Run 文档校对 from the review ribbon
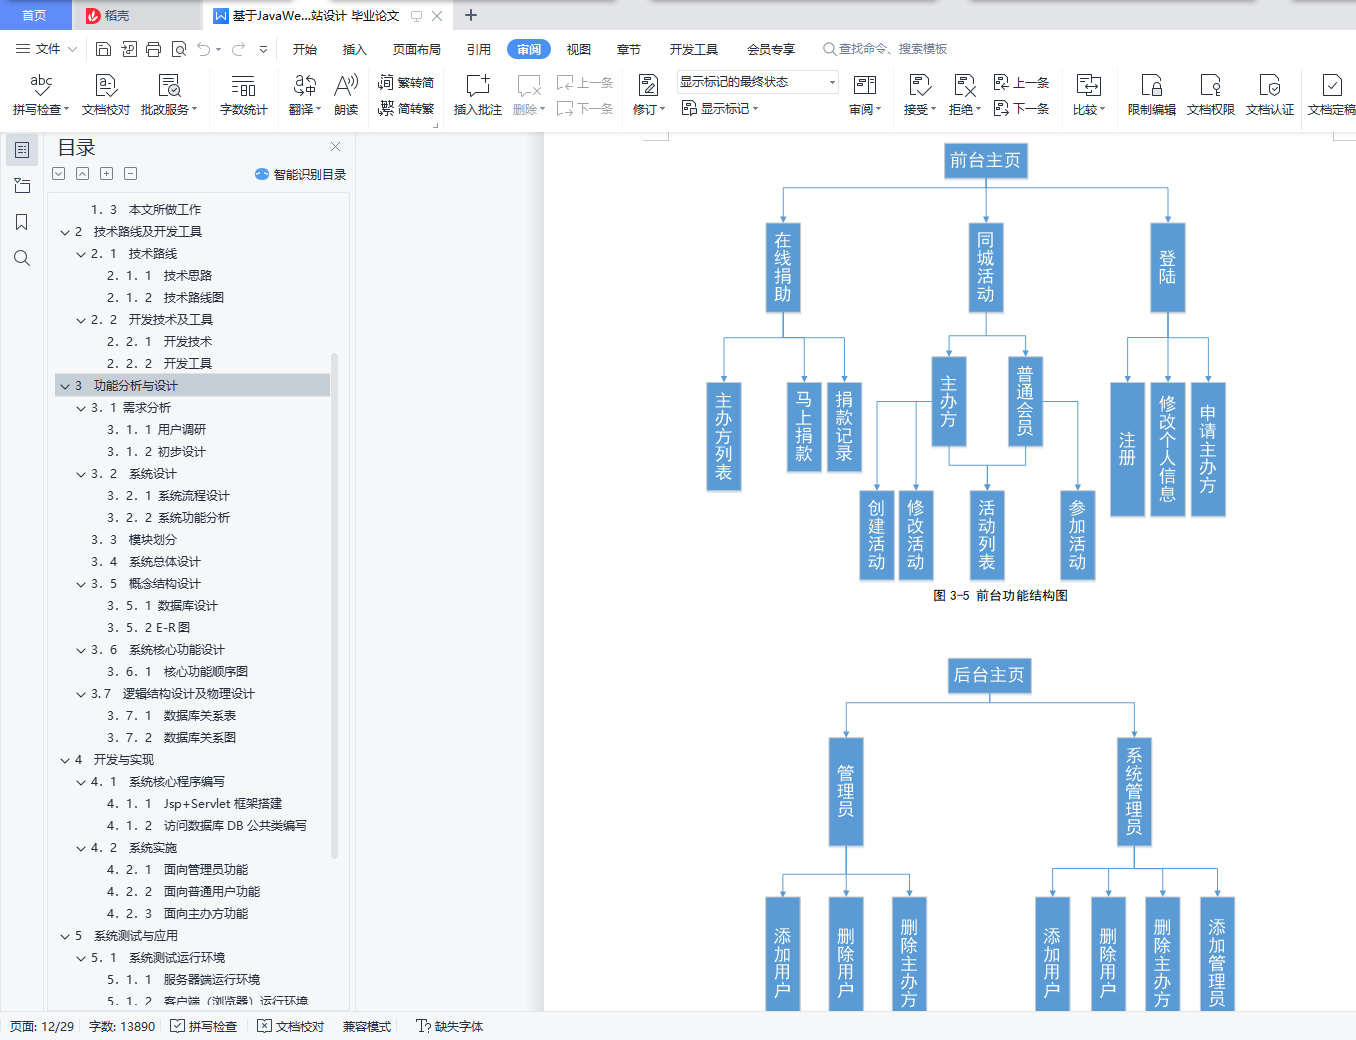 [106, 95]
